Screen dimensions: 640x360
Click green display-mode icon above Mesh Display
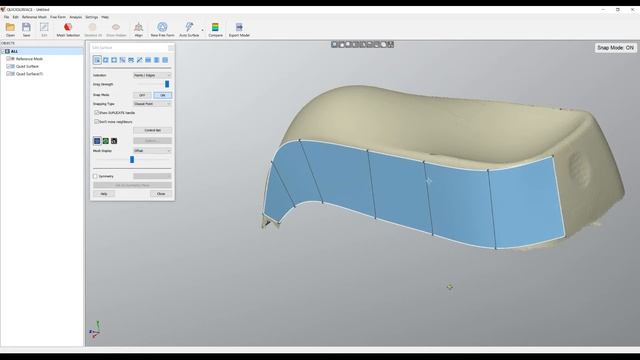coord(106,141)
